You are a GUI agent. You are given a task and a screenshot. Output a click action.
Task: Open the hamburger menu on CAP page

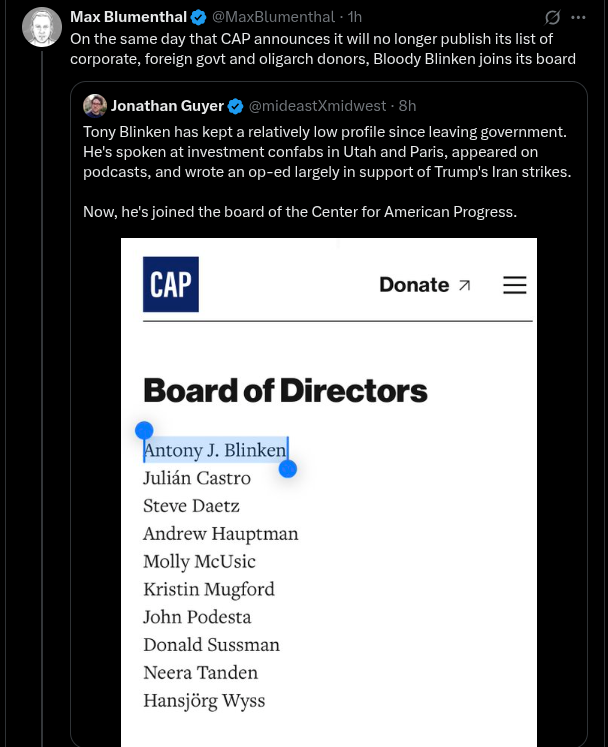click(x=515, y=285)
